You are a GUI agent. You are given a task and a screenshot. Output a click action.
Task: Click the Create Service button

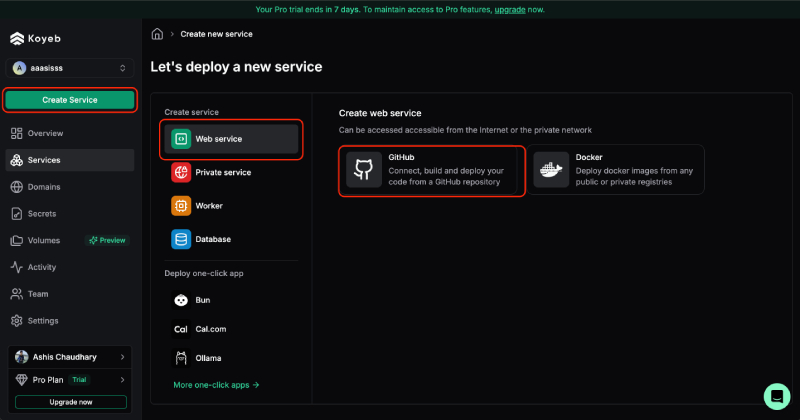point(70,100)
